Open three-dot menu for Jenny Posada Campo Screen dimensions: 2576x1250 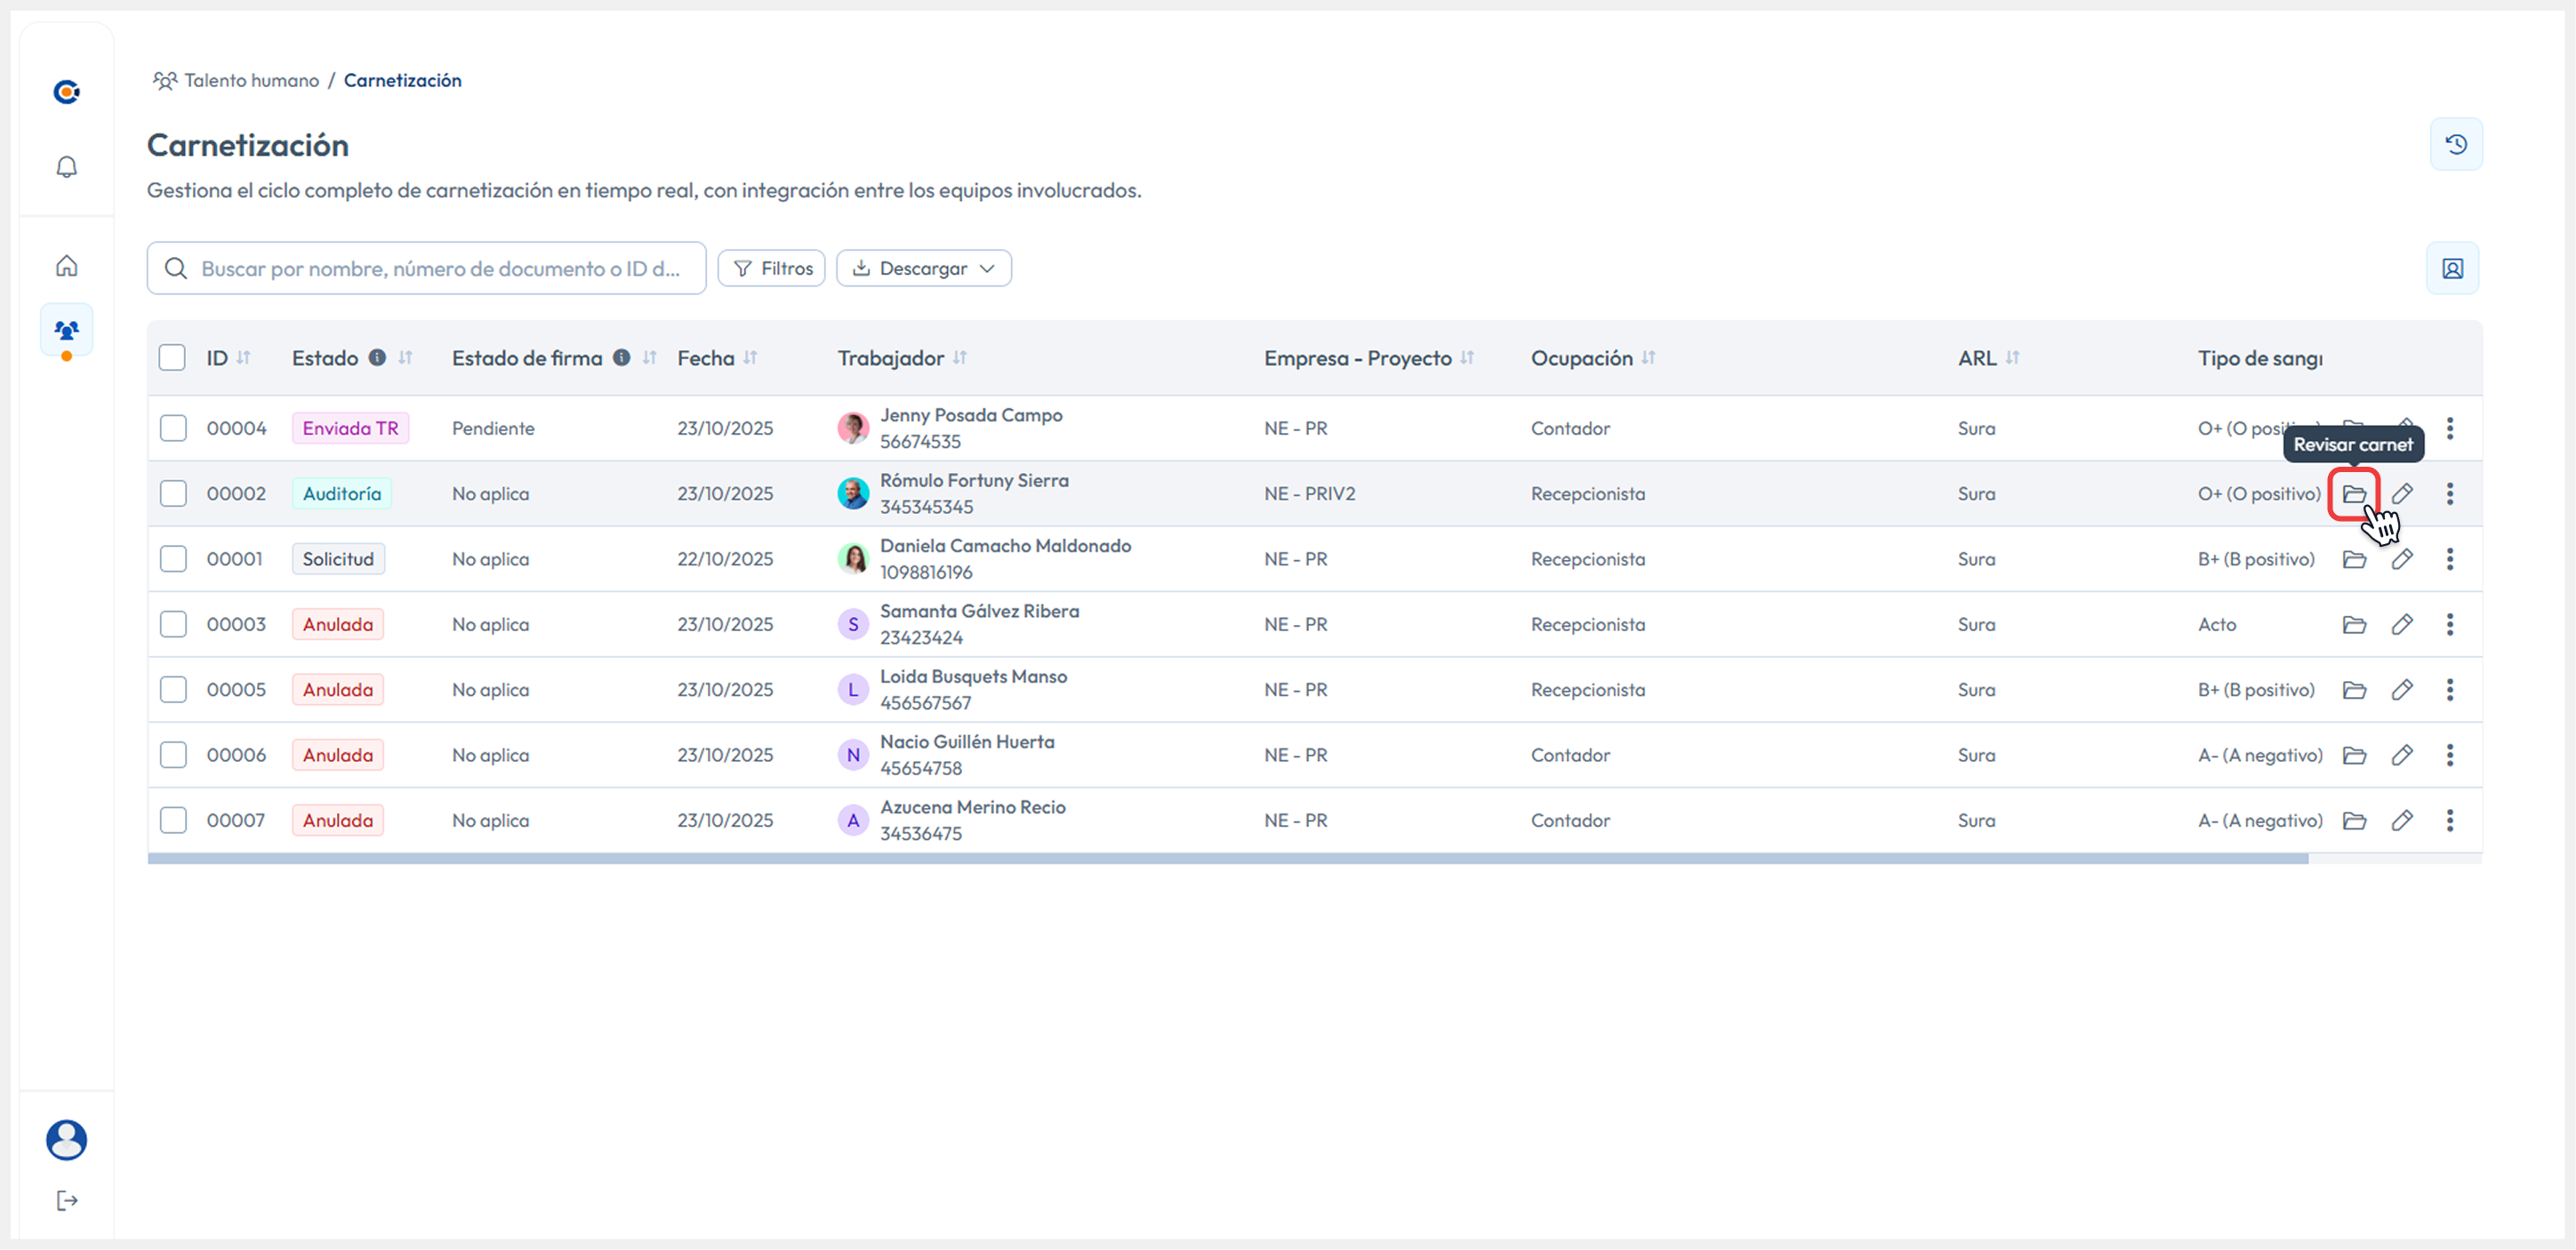(2449, 429)
